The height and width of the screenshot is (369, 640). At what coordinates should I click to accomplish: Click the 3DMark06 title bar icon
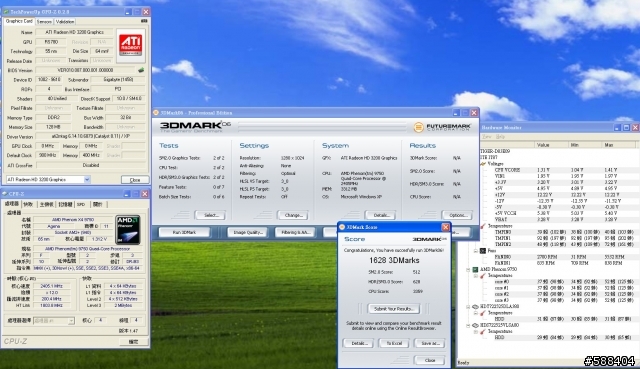tap(156, 113)
